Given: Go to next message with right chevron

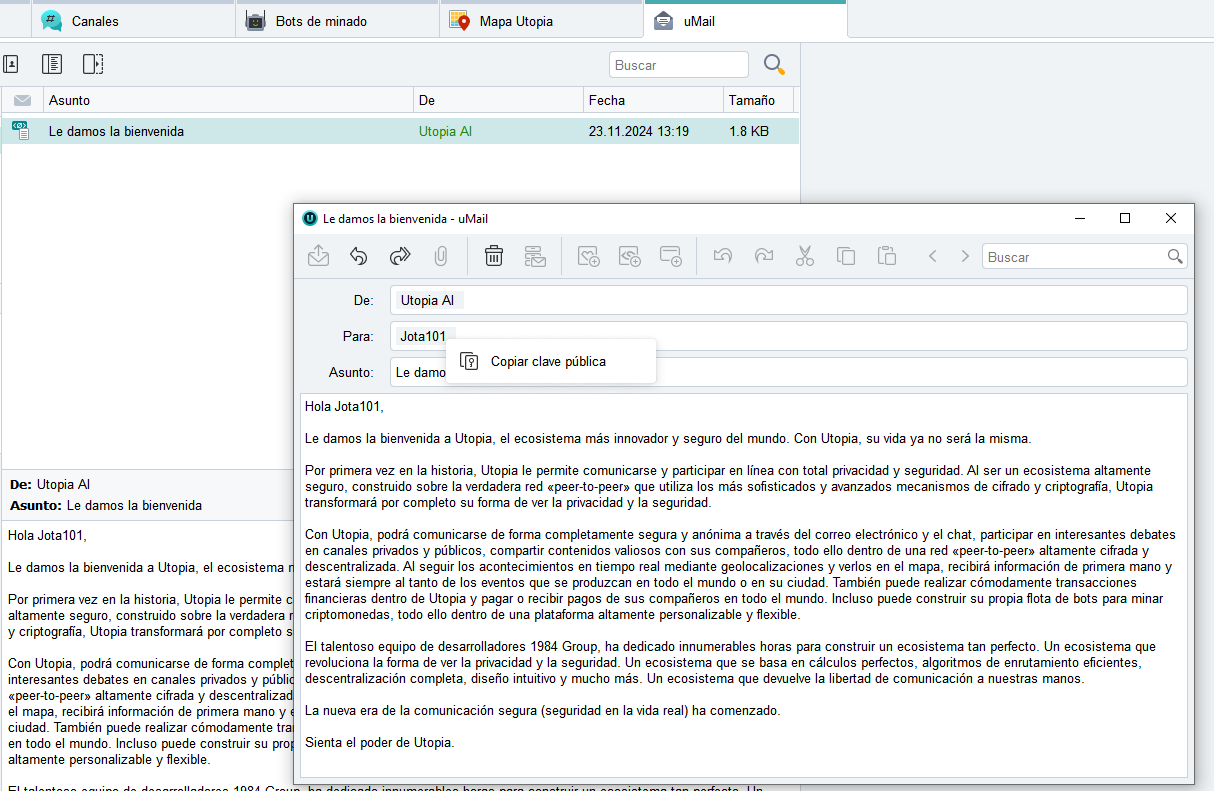Looking at the screenshot, I should coord(965,256).
